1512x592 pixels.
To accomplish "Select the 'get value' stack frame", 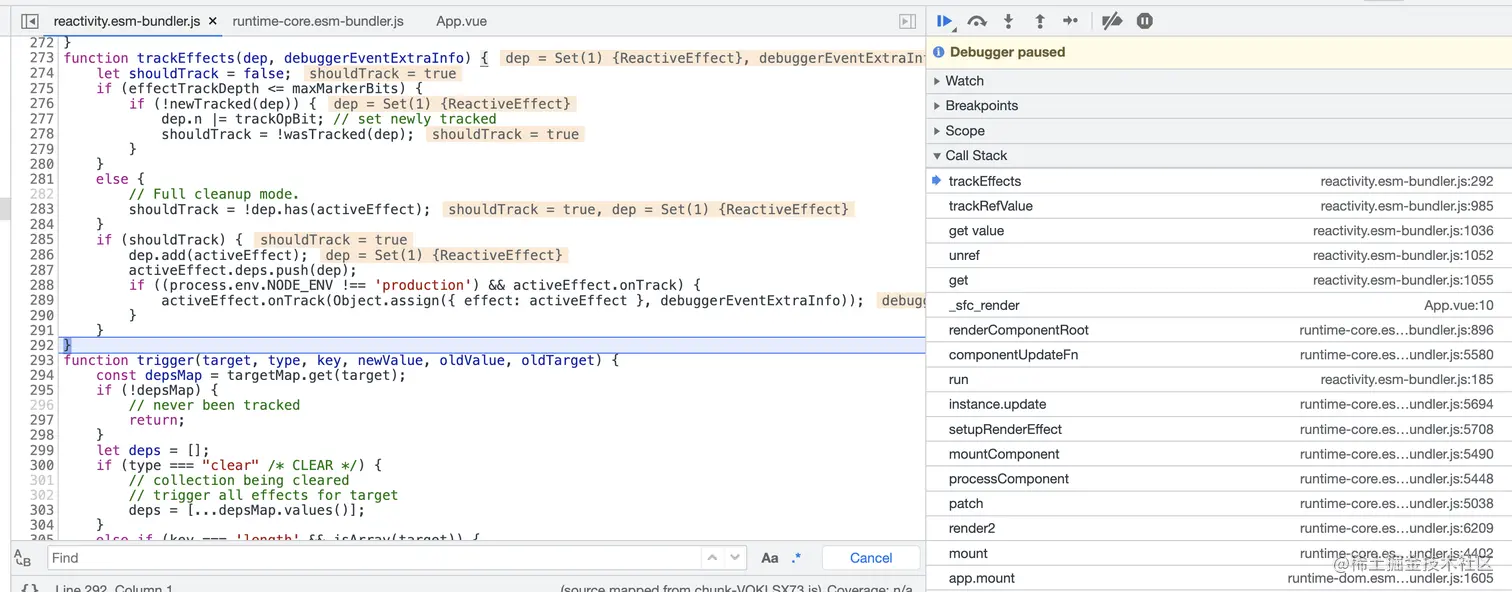I will click(1219, 231).
